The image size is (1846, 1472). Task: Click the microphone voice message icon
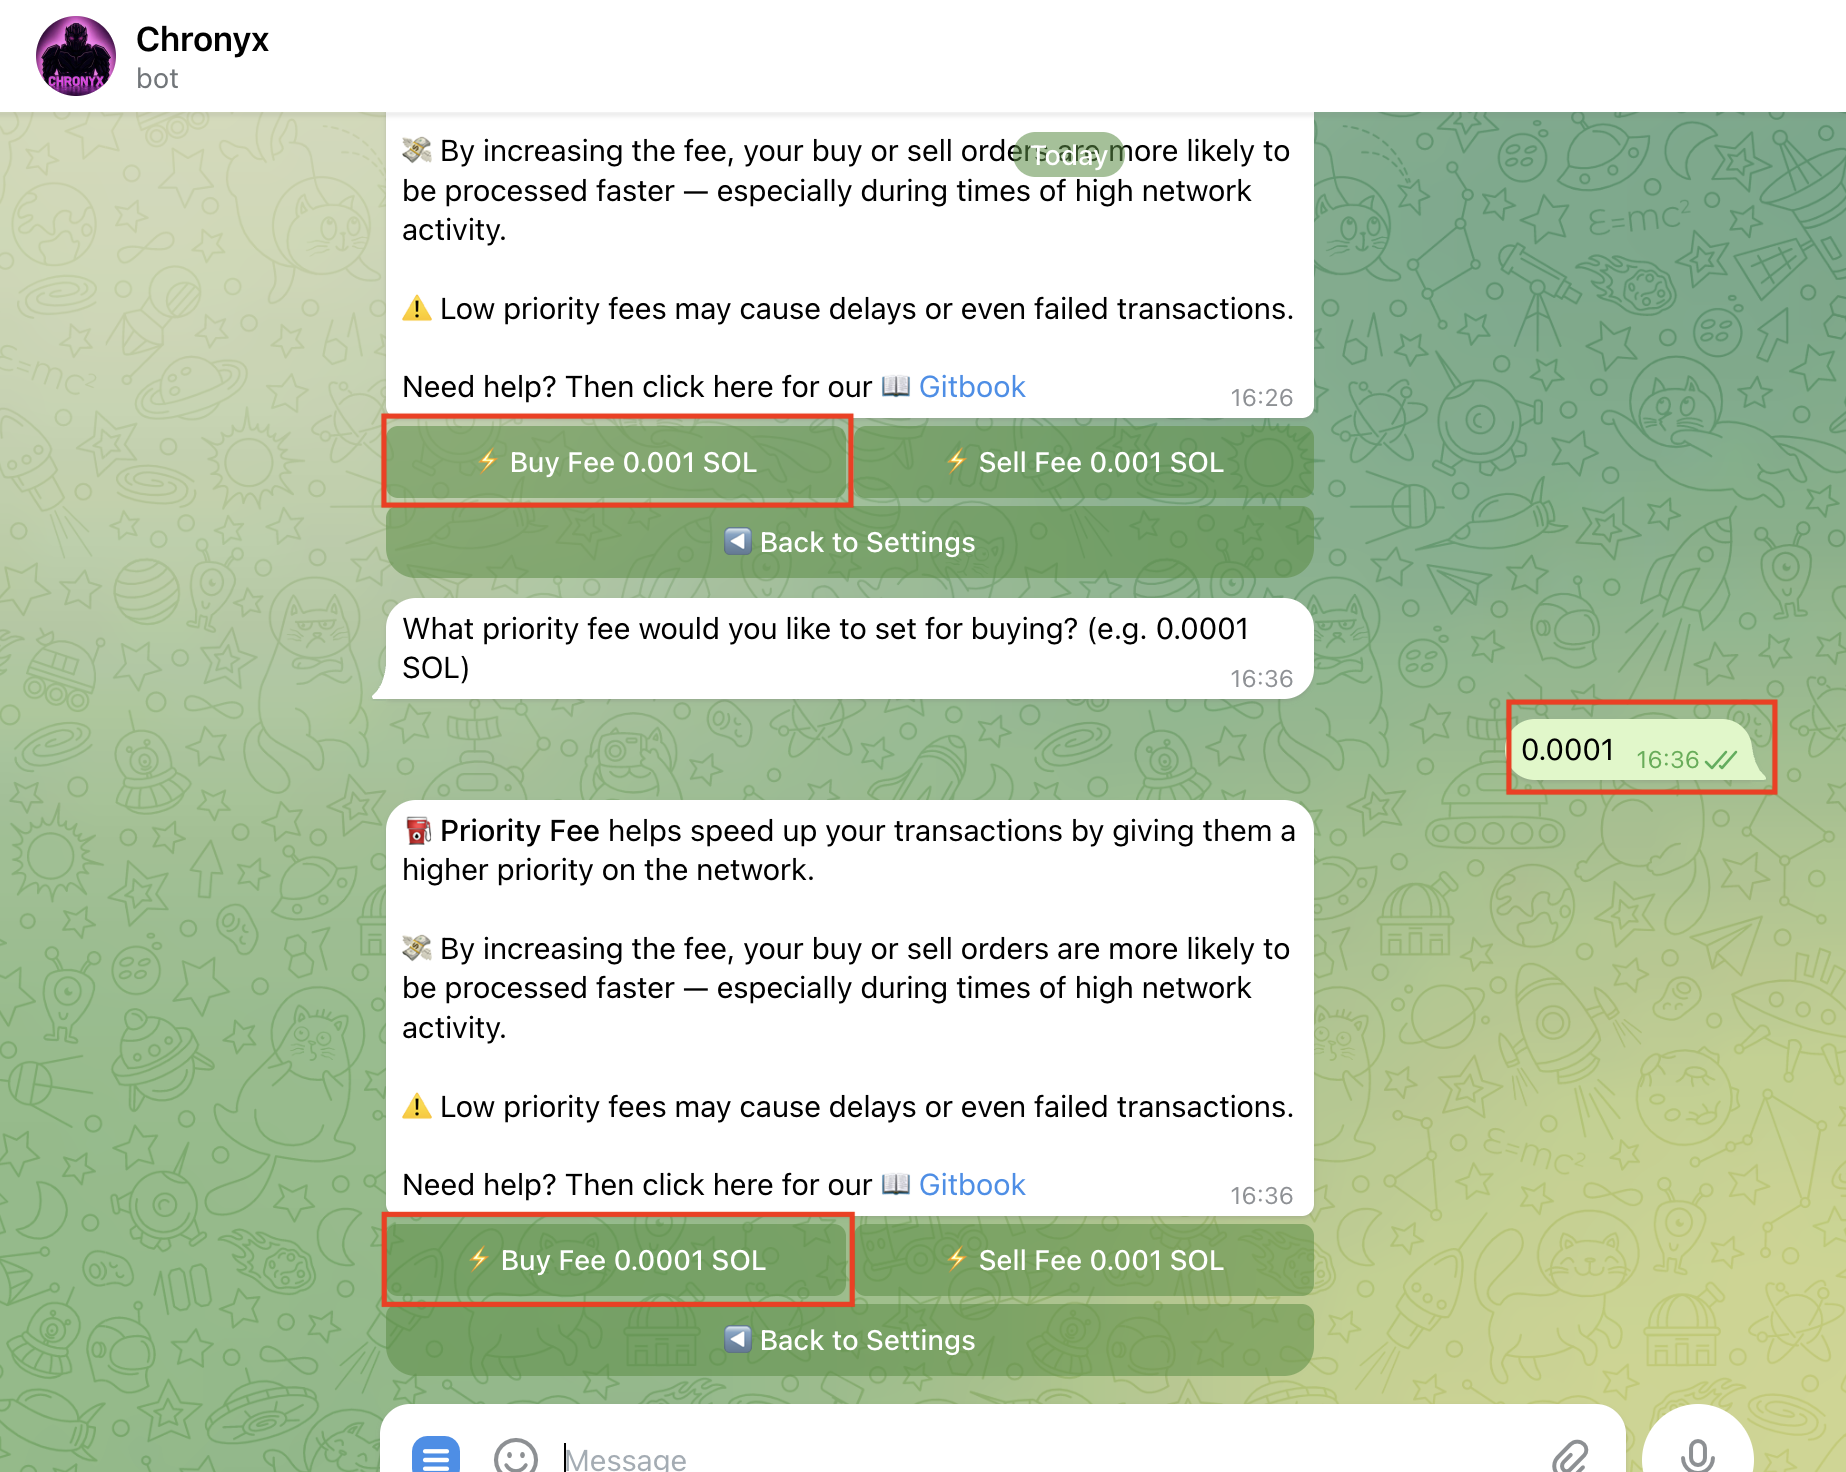coord(1697,1458)
